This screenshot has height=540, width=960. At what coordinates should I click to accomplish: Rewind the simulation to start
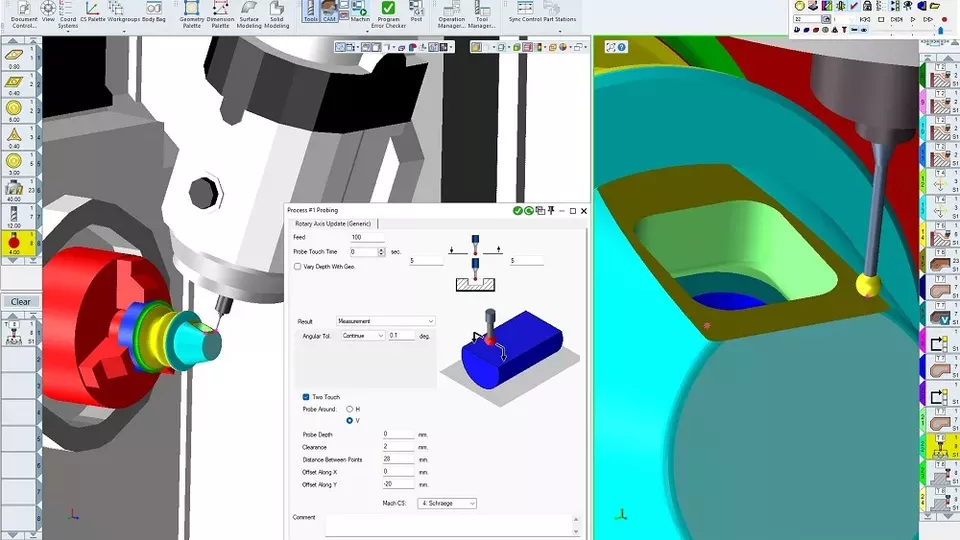pos(865,20)
